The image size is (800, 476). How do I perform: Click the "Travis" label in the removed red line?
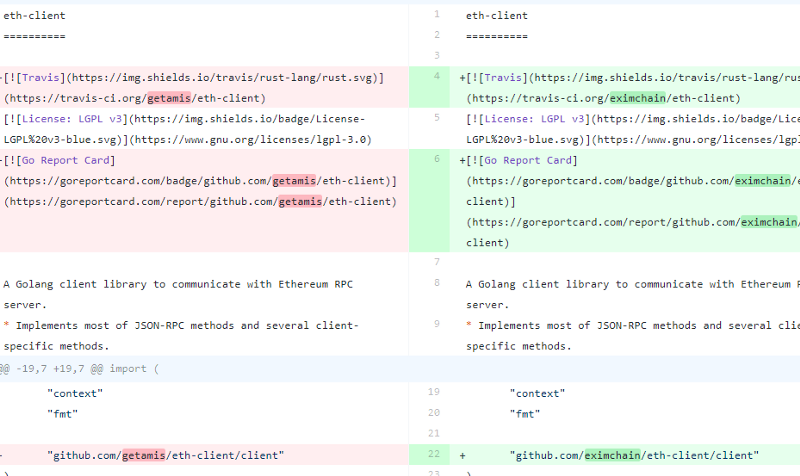[x=40, y=78]
